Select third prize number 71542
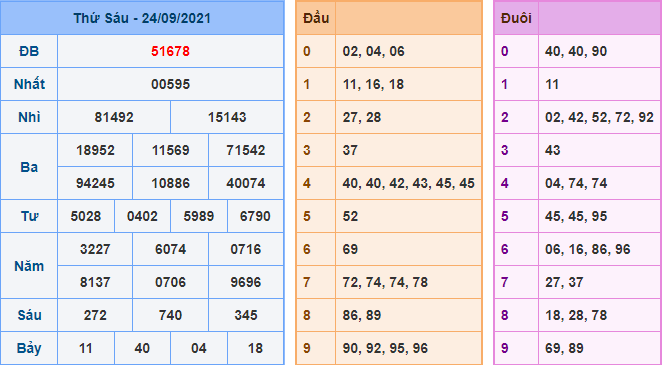662x365 pixels. coord(246,150)
